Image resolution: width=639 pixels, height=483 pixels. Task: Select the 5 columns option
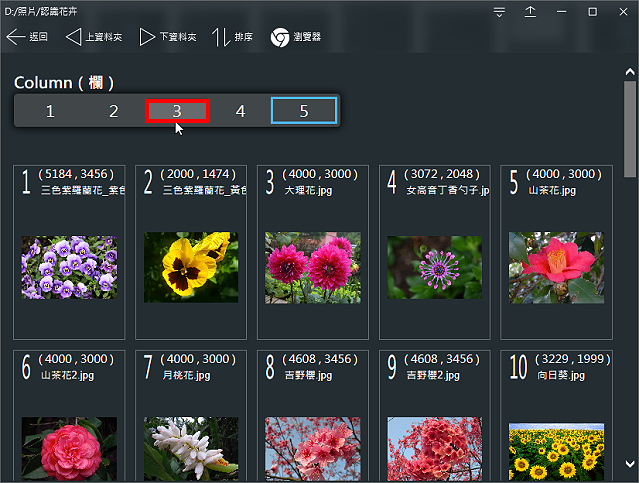click(x=304, y=110)
